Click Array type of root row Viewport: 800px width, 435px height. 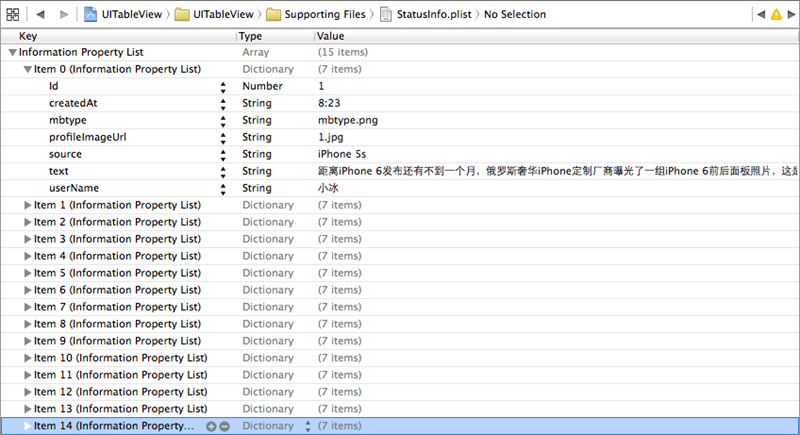[255, 52]
